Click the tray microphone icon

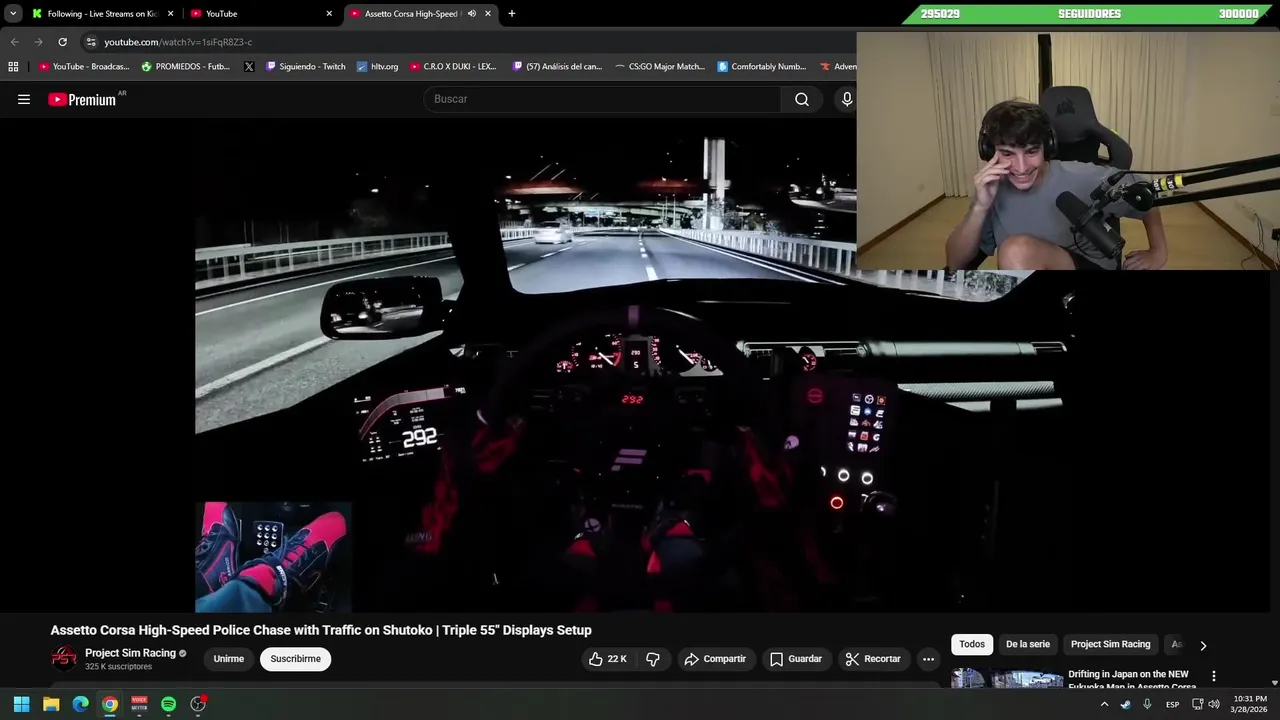point(1147,704)
